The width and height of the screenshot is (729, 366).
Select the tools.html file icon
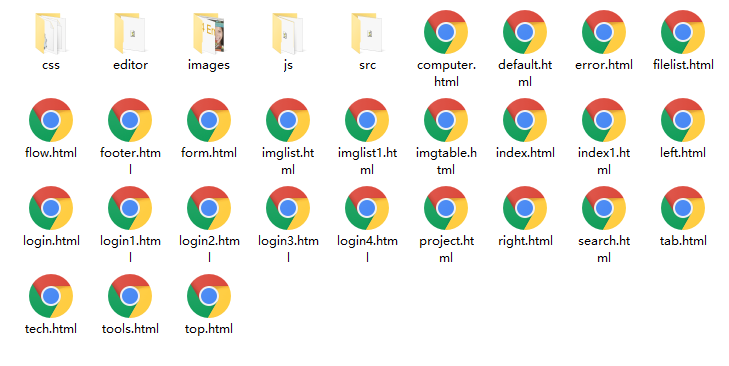click(x=130, y=296)
